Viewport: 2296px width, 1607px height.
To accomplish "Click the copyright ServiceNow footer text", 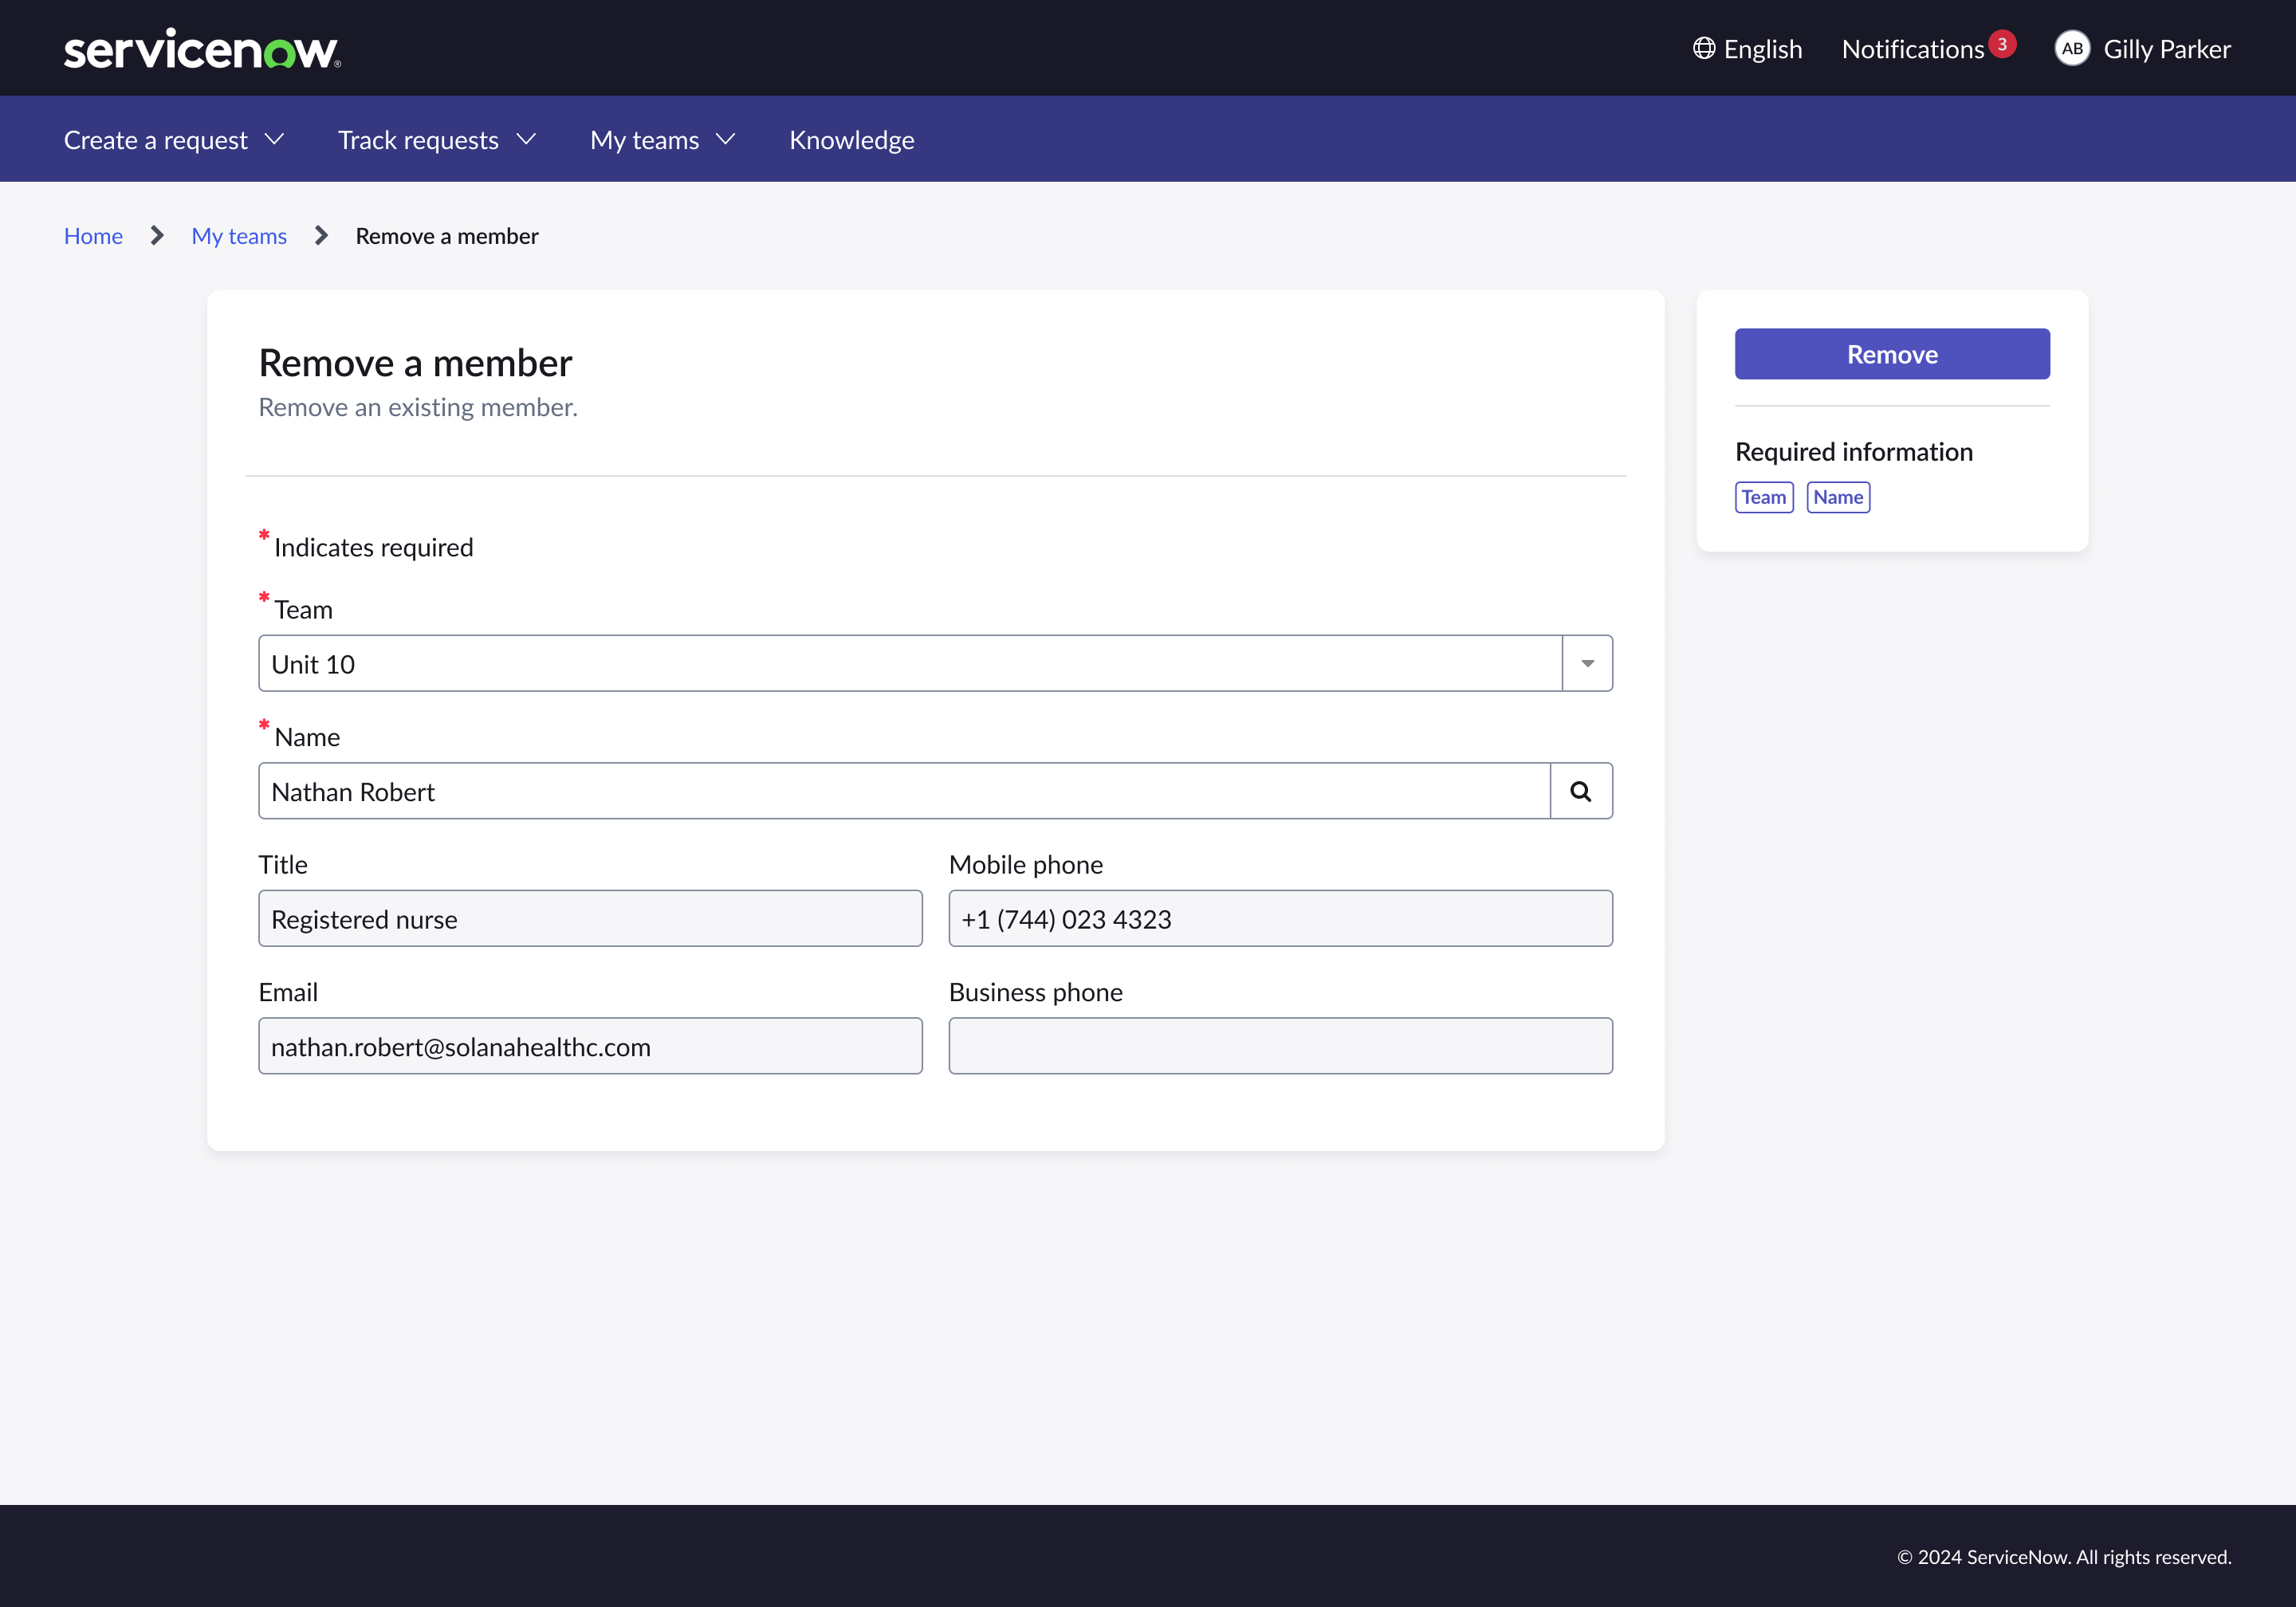I will (x=2064, y=1557).
